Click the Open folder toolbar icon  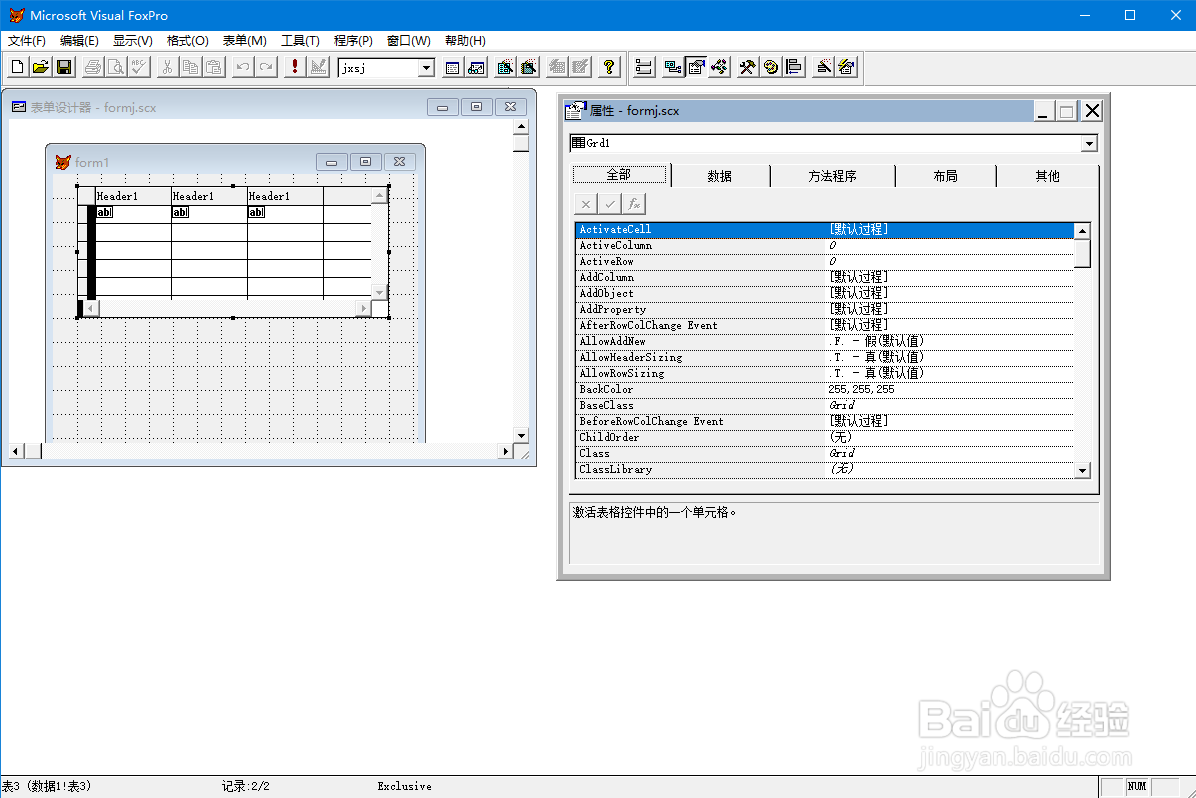tap(41, 67)
